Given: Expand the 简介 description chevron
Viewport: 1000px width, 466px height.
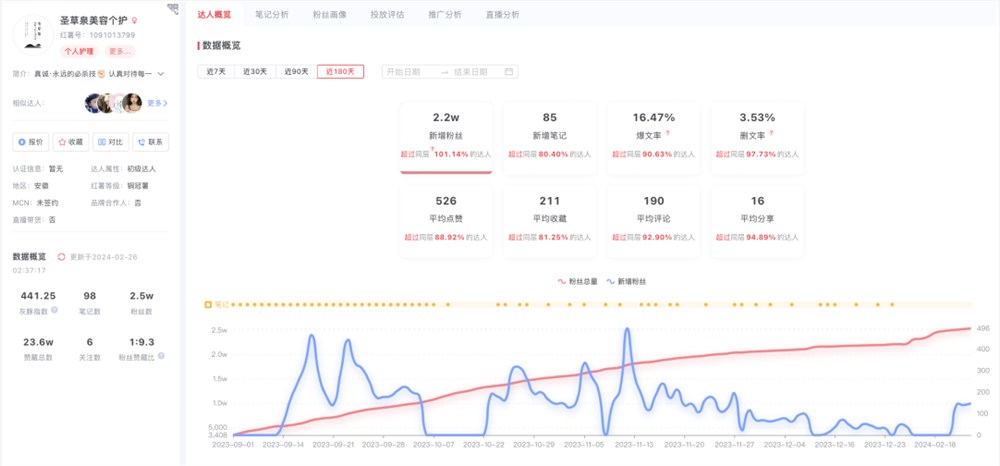Looking at the screenshot, I should [x=161, y=74].
